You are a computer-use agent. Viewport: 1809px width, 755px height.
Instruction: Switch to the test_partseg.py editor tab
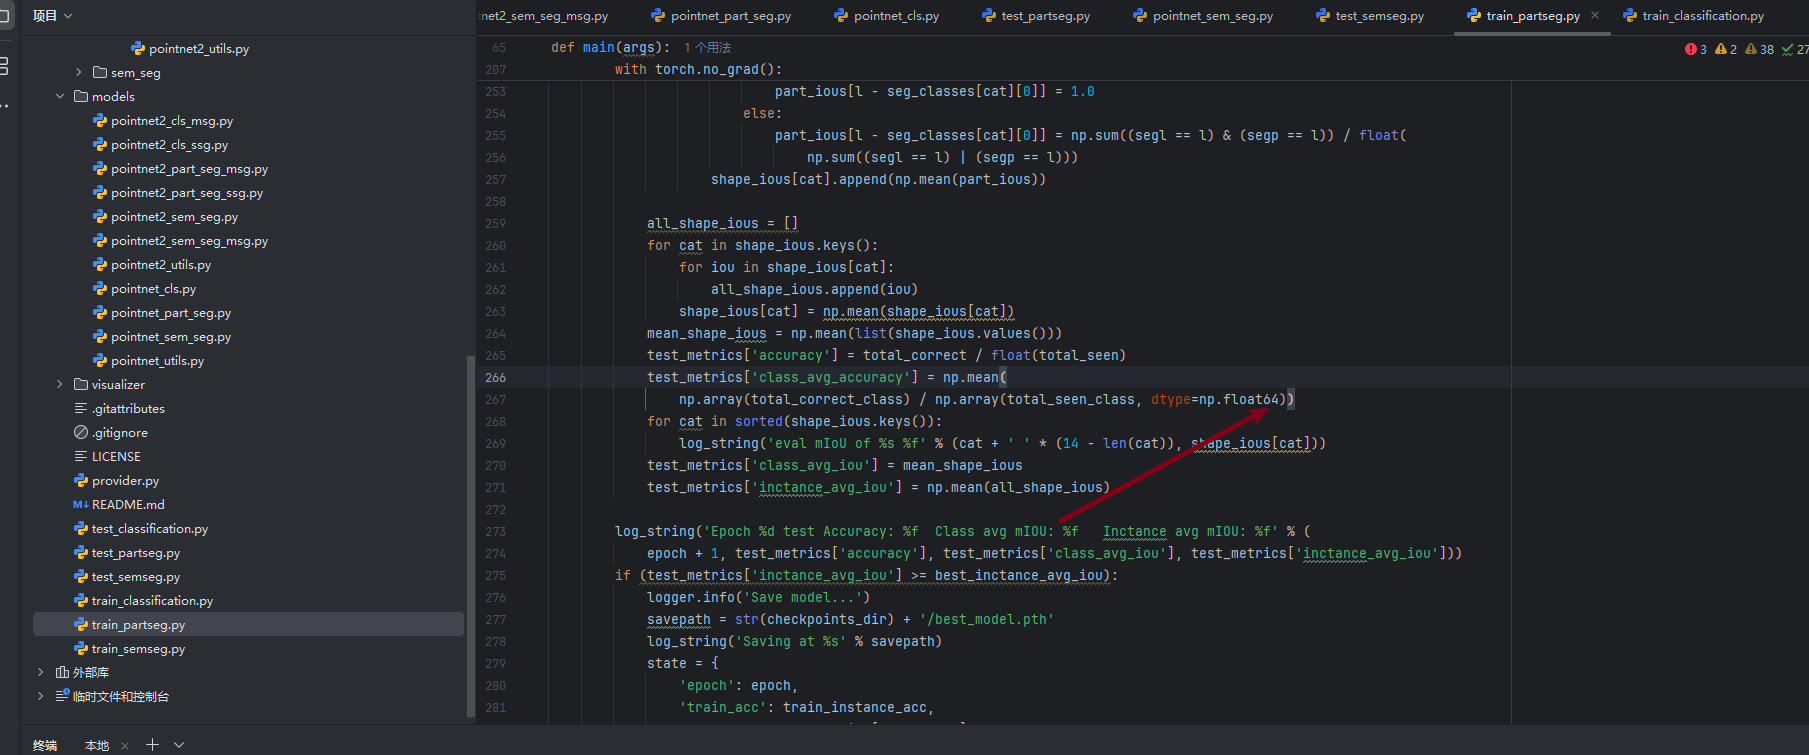tap(1036, 16)
